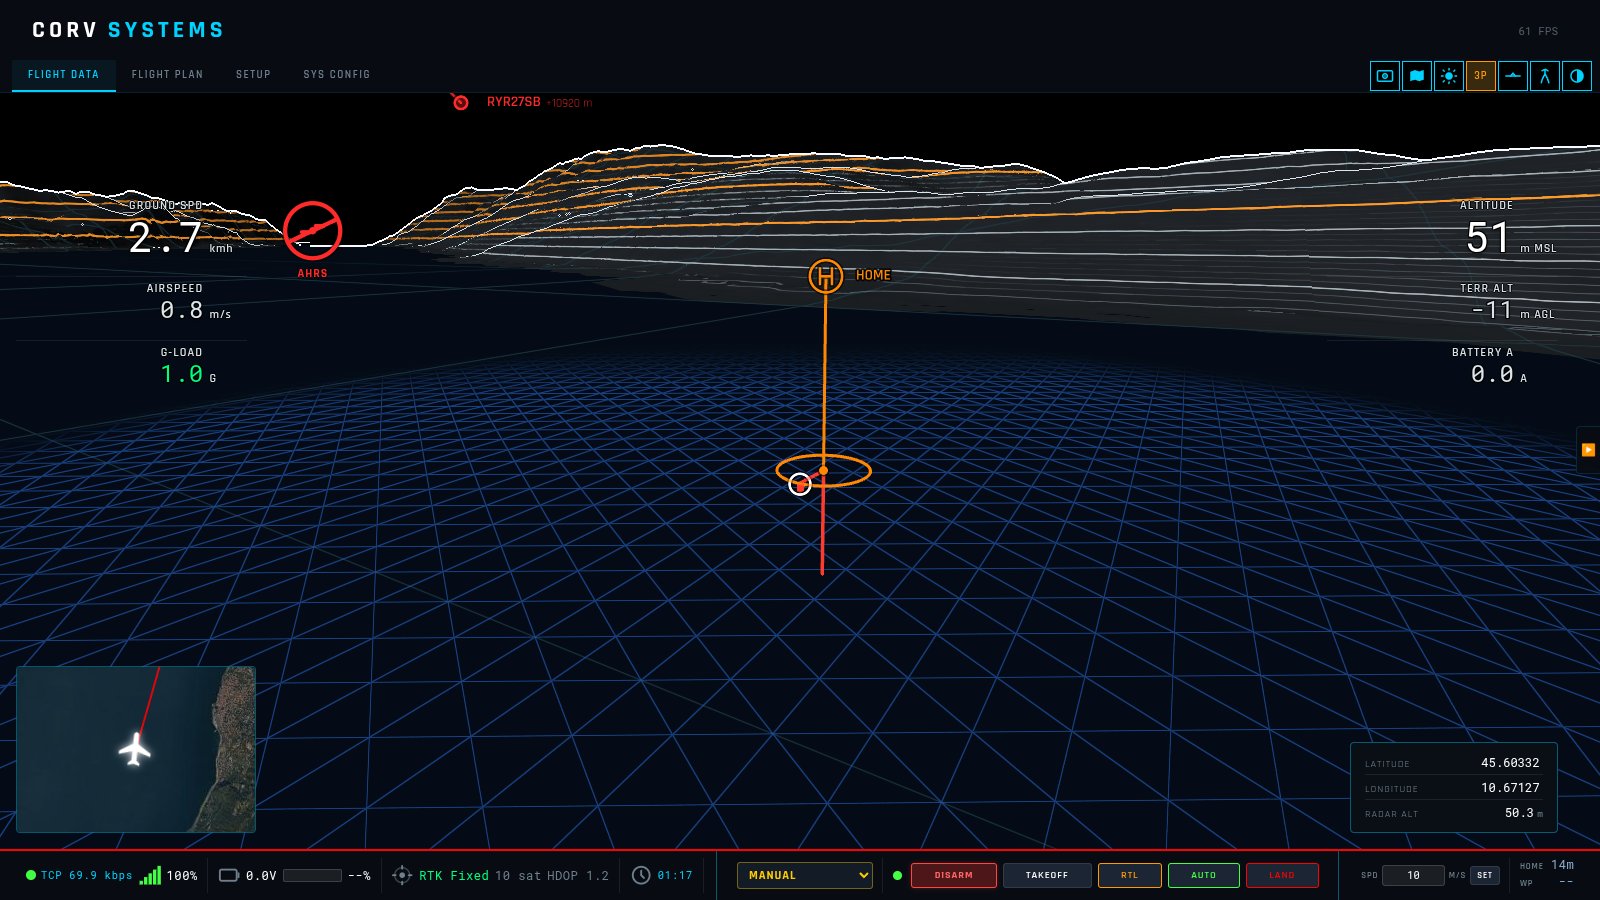Toggle the camera view icon
Viewport: 1600px width, 900px height.
(1385, 76)
